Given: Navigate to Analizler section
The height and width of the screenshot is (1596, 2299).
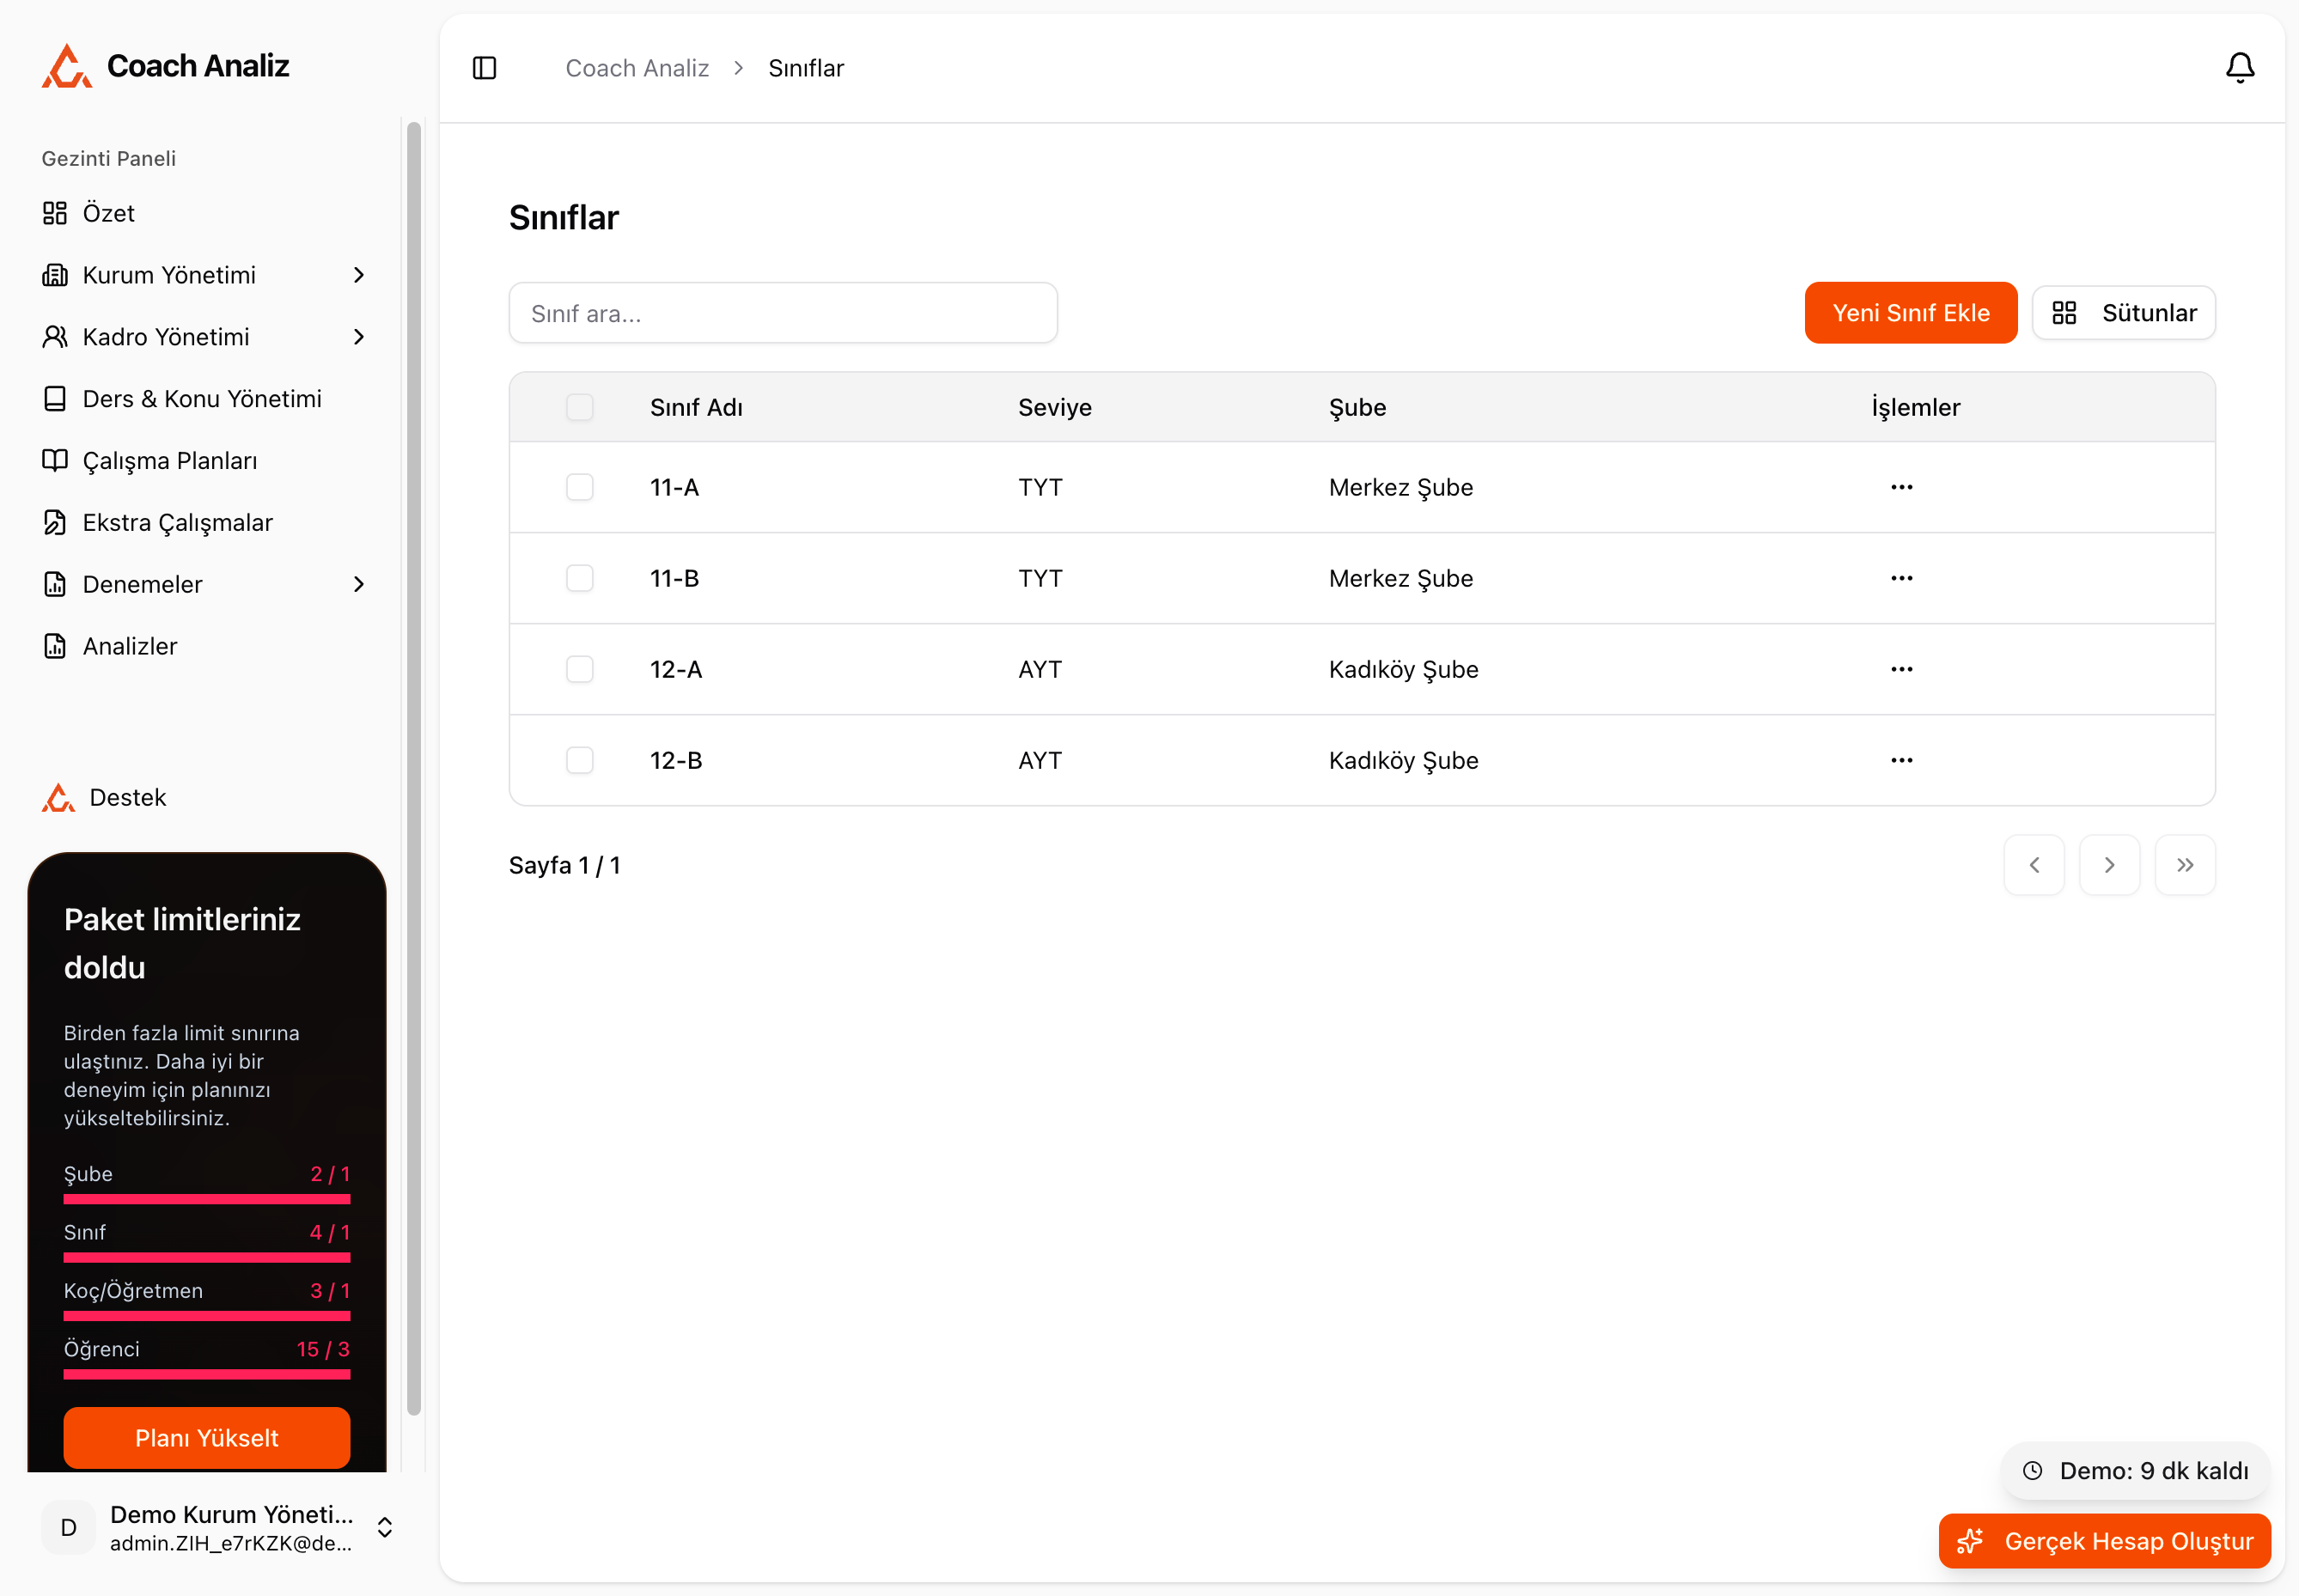Looking at the screenshot, I should 130,646.
